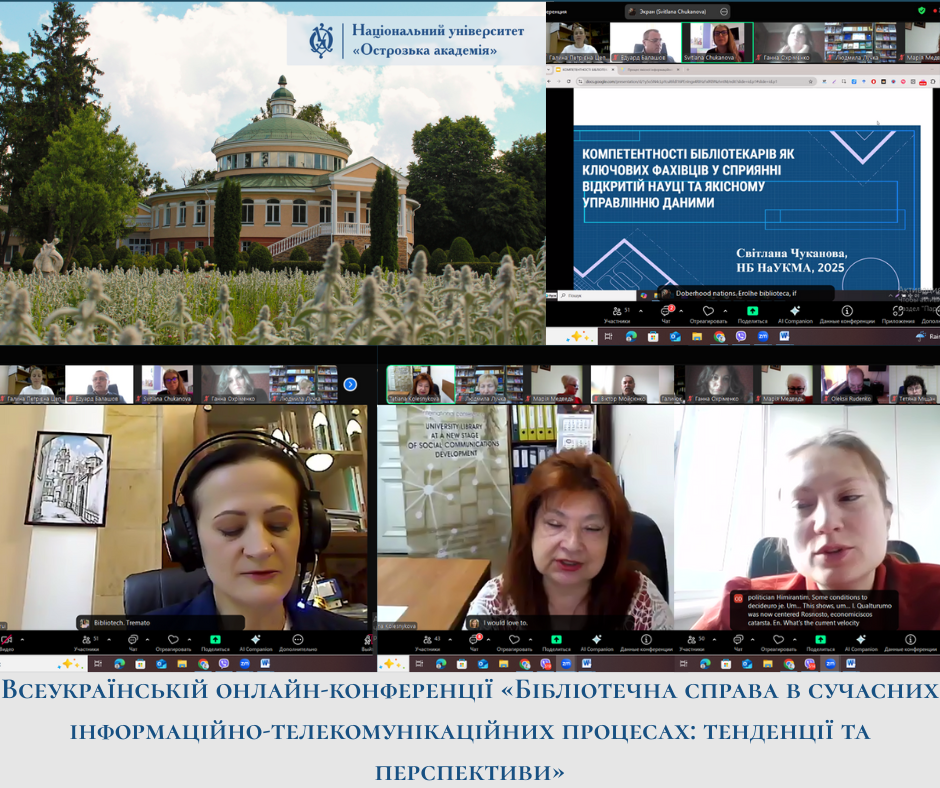Open Чат in the 50-participant Zoom window
This screenshot has width=940, height=788.
(x=739, y=642)
